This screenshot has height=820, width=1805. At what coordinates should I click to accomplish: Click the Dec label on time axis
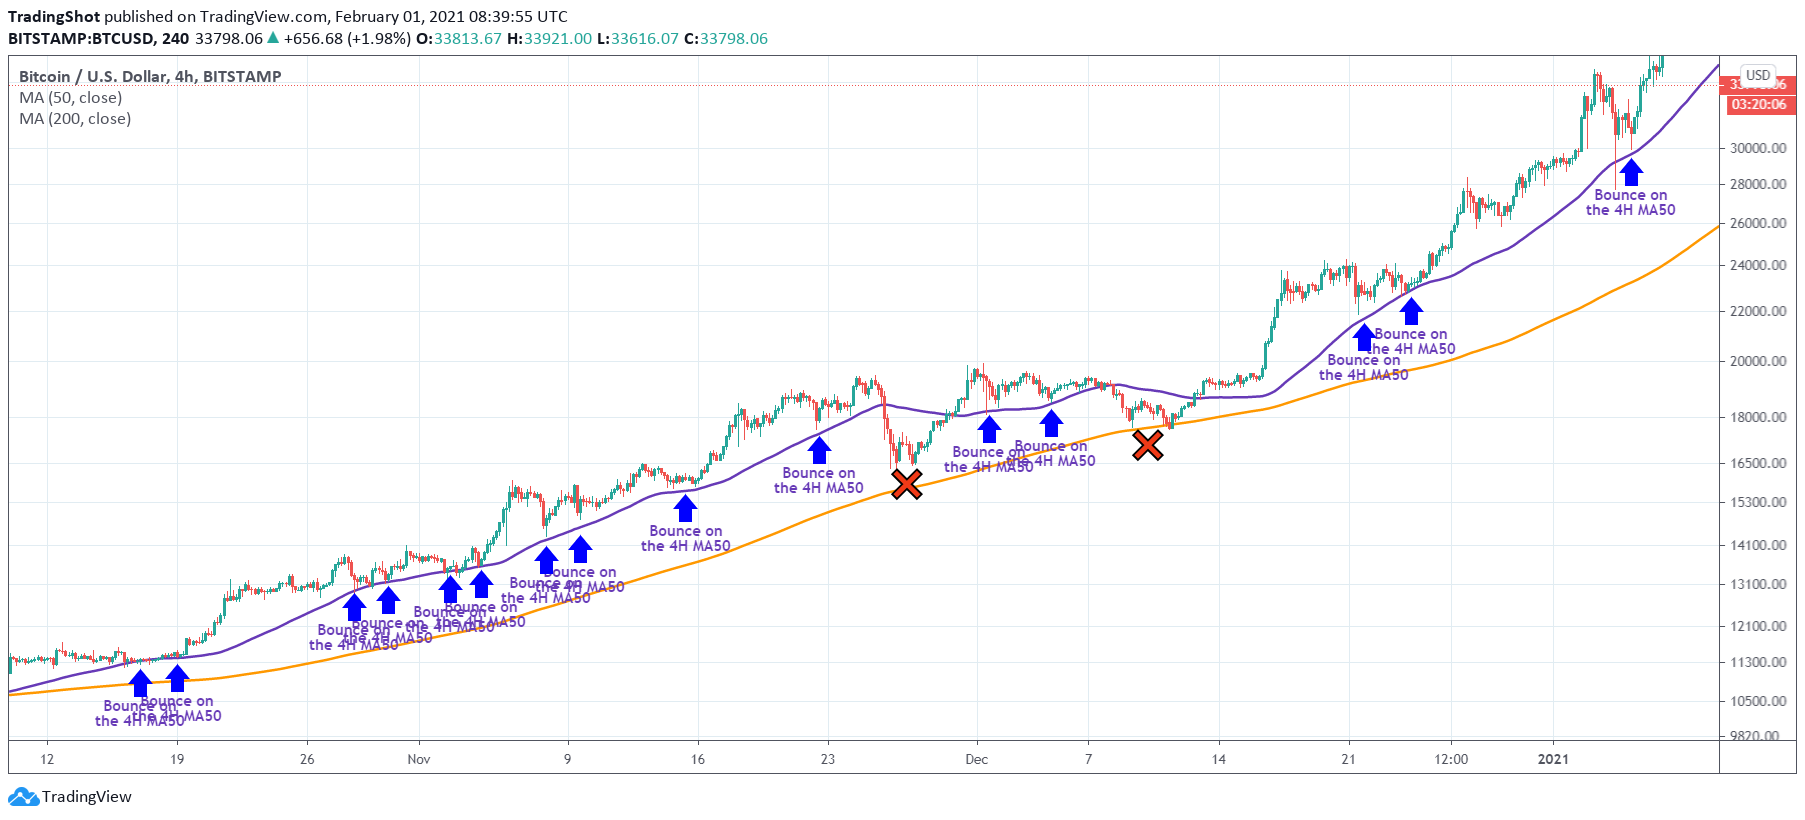click(976, 759)
